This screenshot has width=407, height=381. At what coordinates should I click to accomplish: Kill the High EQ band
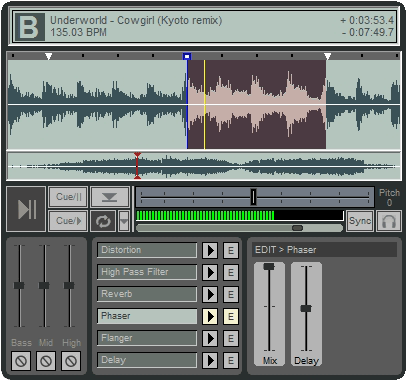(x=71, y=361)
